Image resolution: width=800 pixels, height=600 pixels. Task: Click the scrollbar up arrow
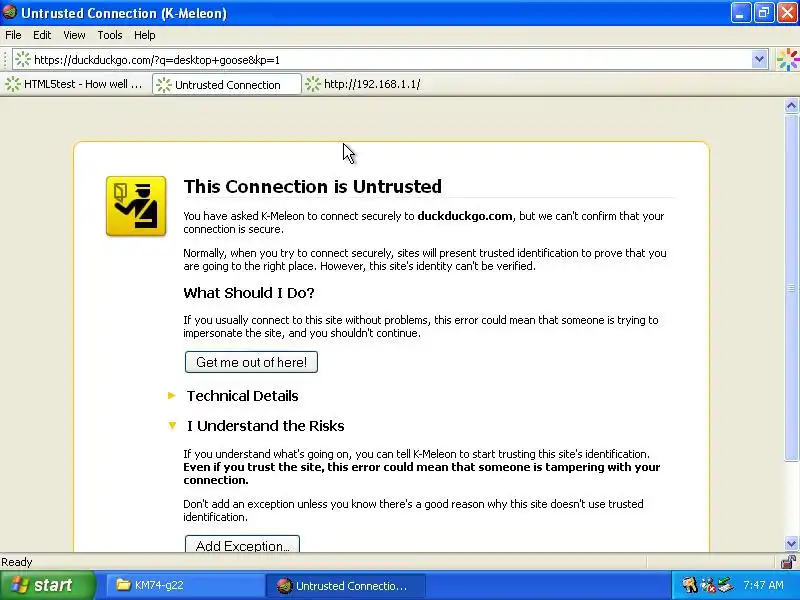(791, 106)
